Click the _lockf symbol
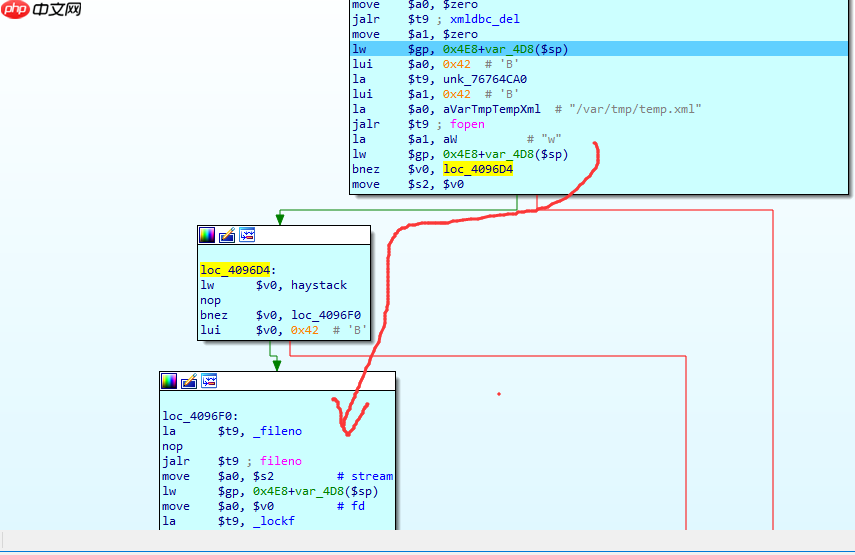The height and width of the screenshot is (555, 855). click(x=273, y=521)
